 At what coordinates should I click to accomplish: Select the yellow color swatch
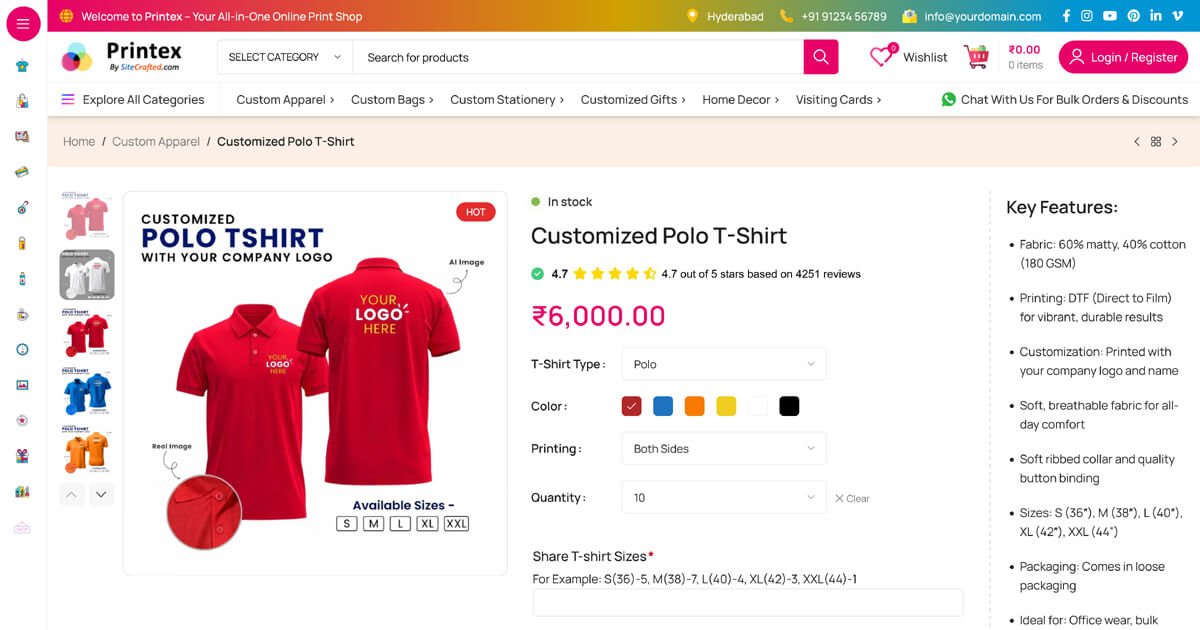point(726,406)
